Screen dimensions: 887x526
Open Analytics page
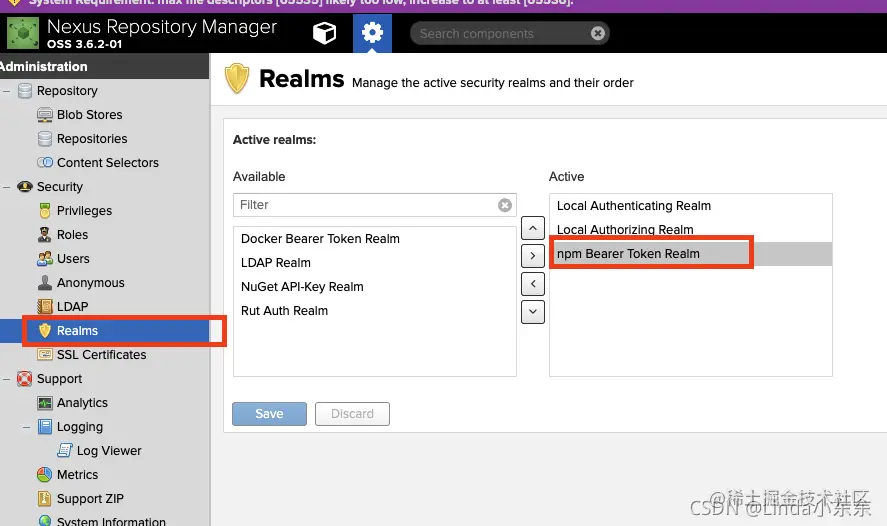[x=82, y=403]
